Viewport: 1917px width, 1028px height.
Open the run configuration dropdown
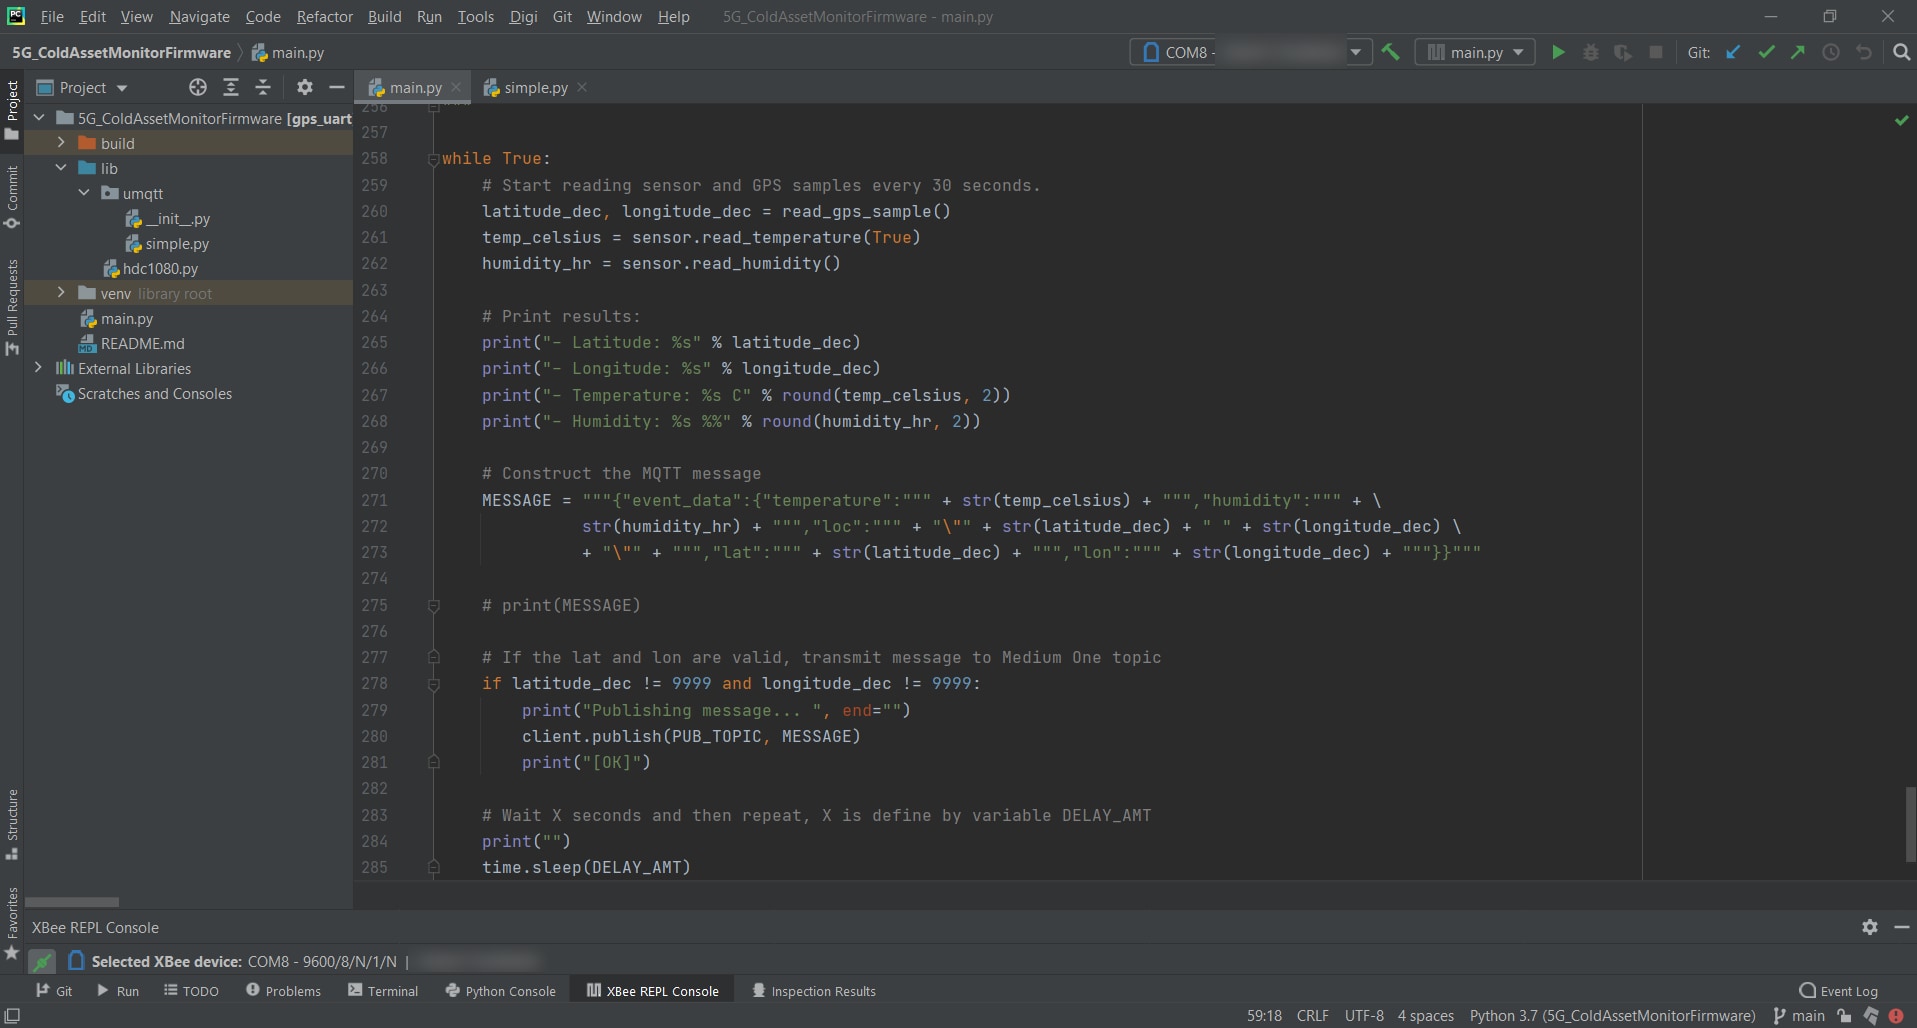click(x=1519, y=52)
